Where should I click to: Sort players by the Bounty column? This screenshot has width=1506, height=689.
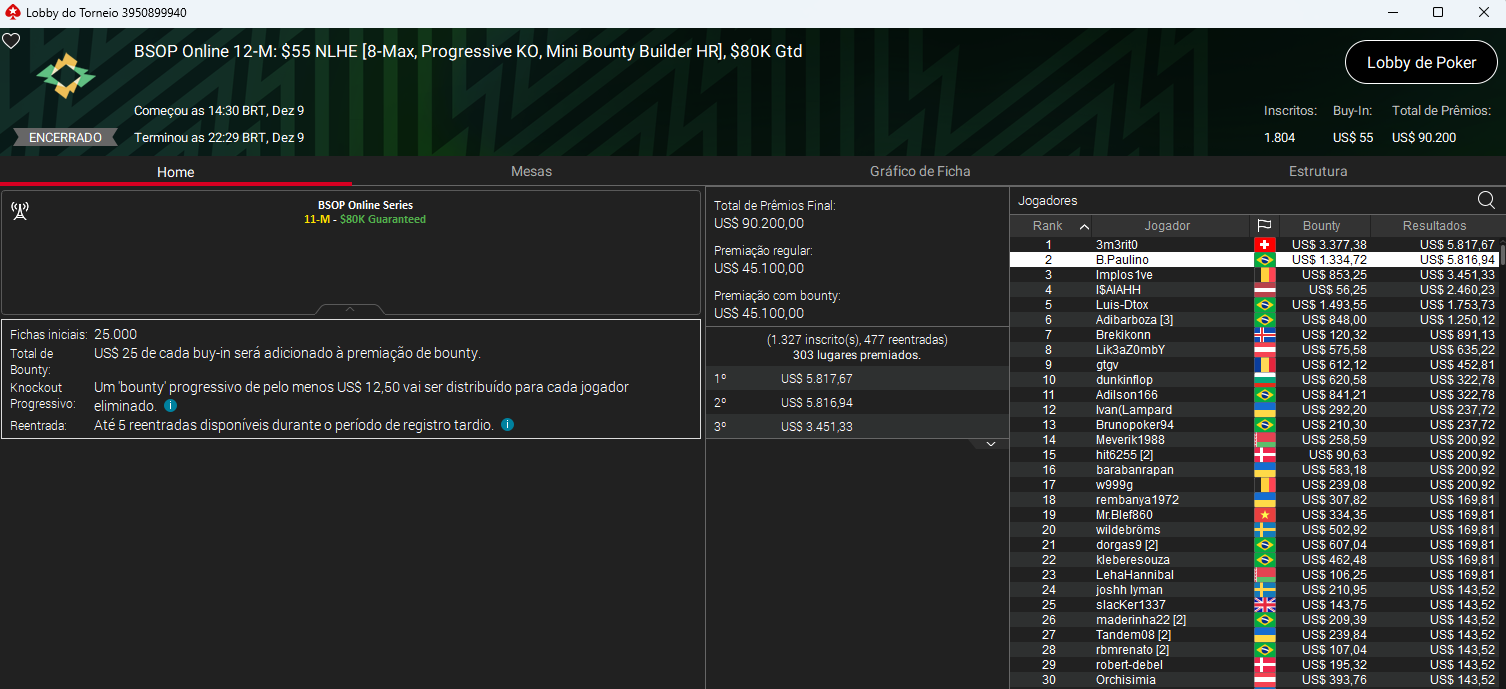pos(1322,225)
